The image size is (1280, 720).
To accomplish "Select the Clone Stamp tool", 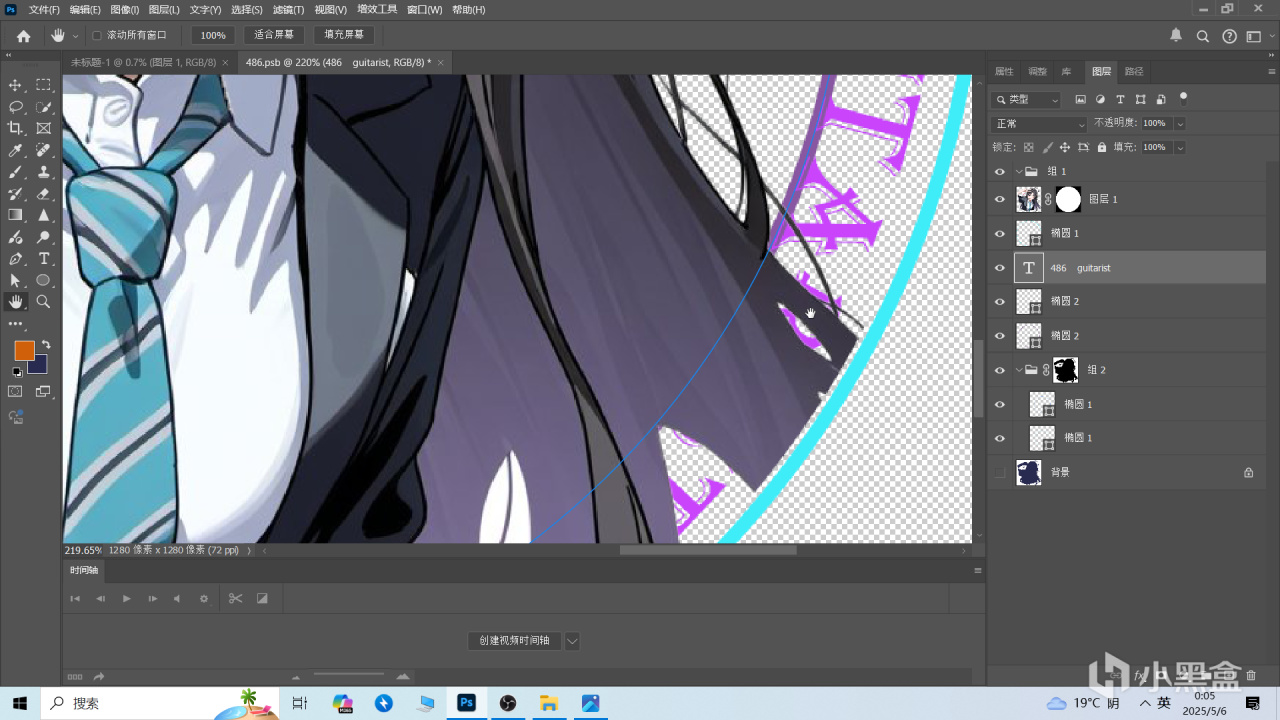I will click(x=44, y=172).
